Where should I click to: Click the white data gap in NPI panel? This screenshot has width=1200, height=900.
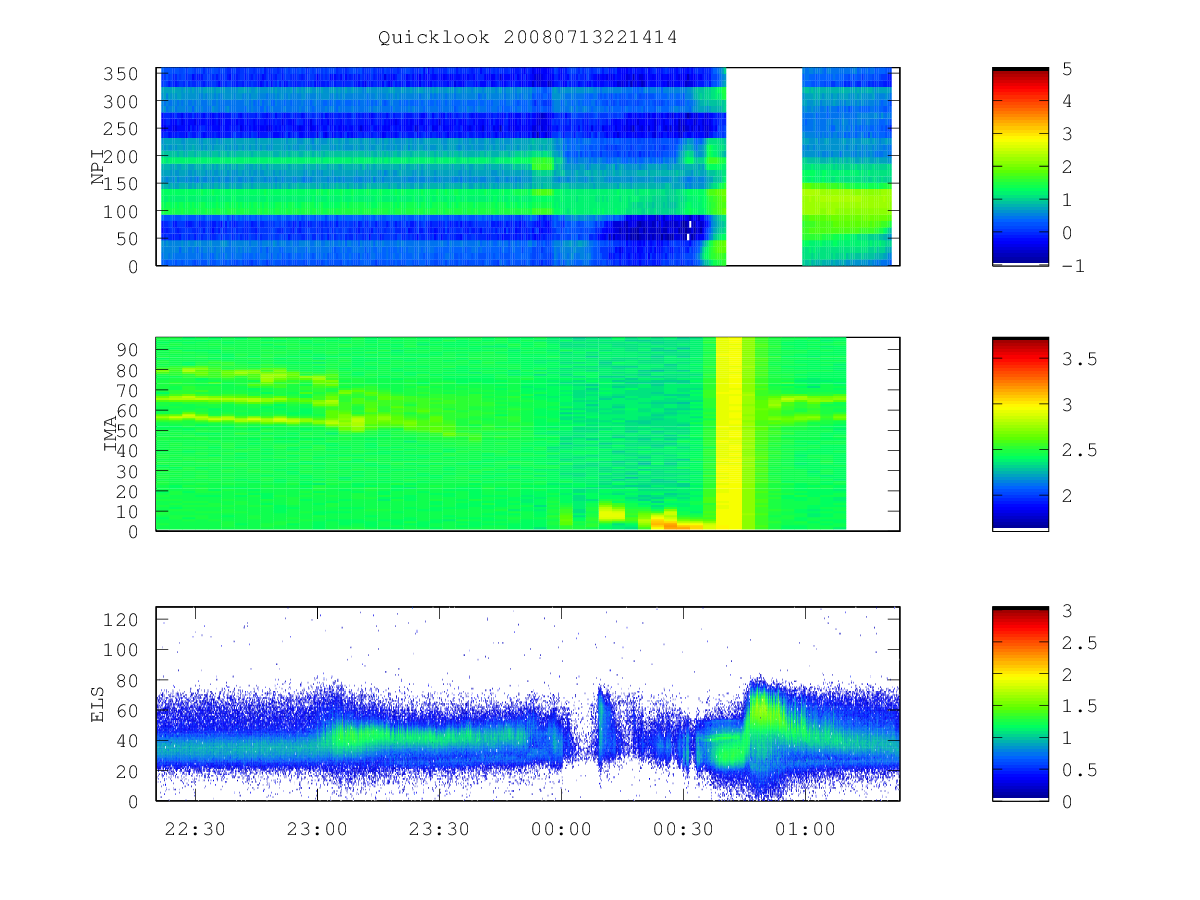764,167
